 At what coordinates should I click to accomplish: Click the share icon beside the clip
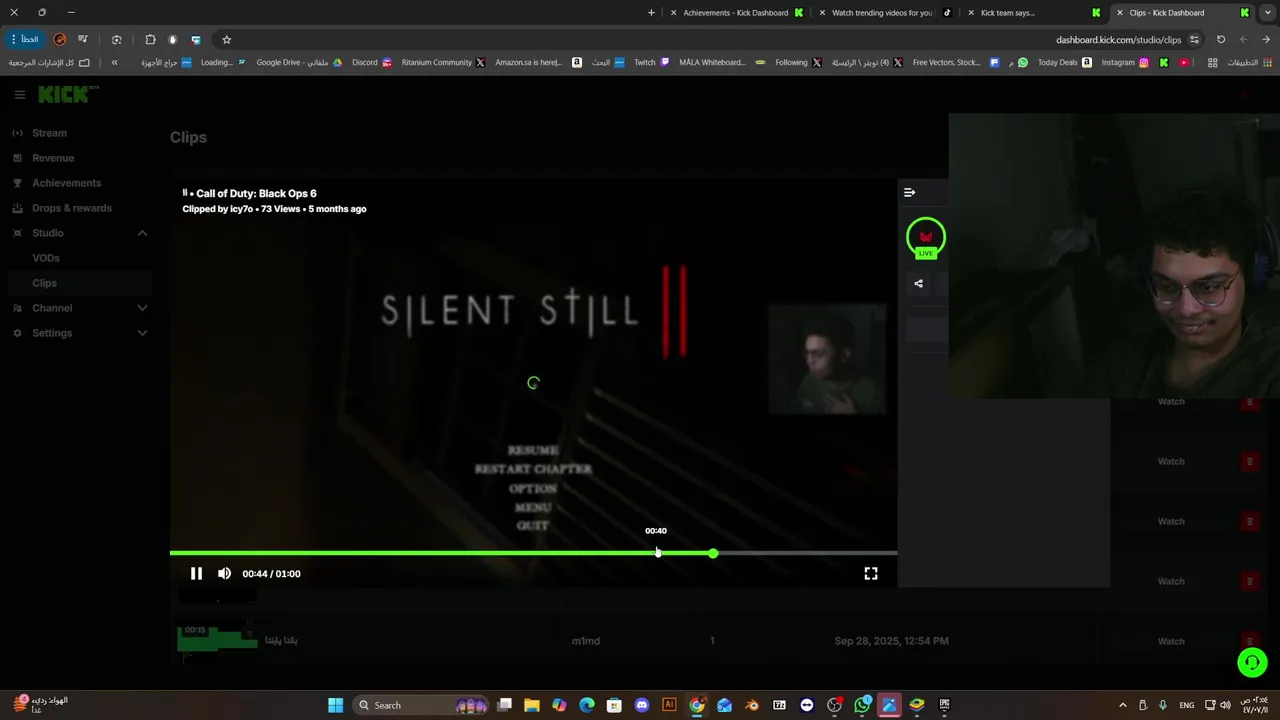[918, 283]
